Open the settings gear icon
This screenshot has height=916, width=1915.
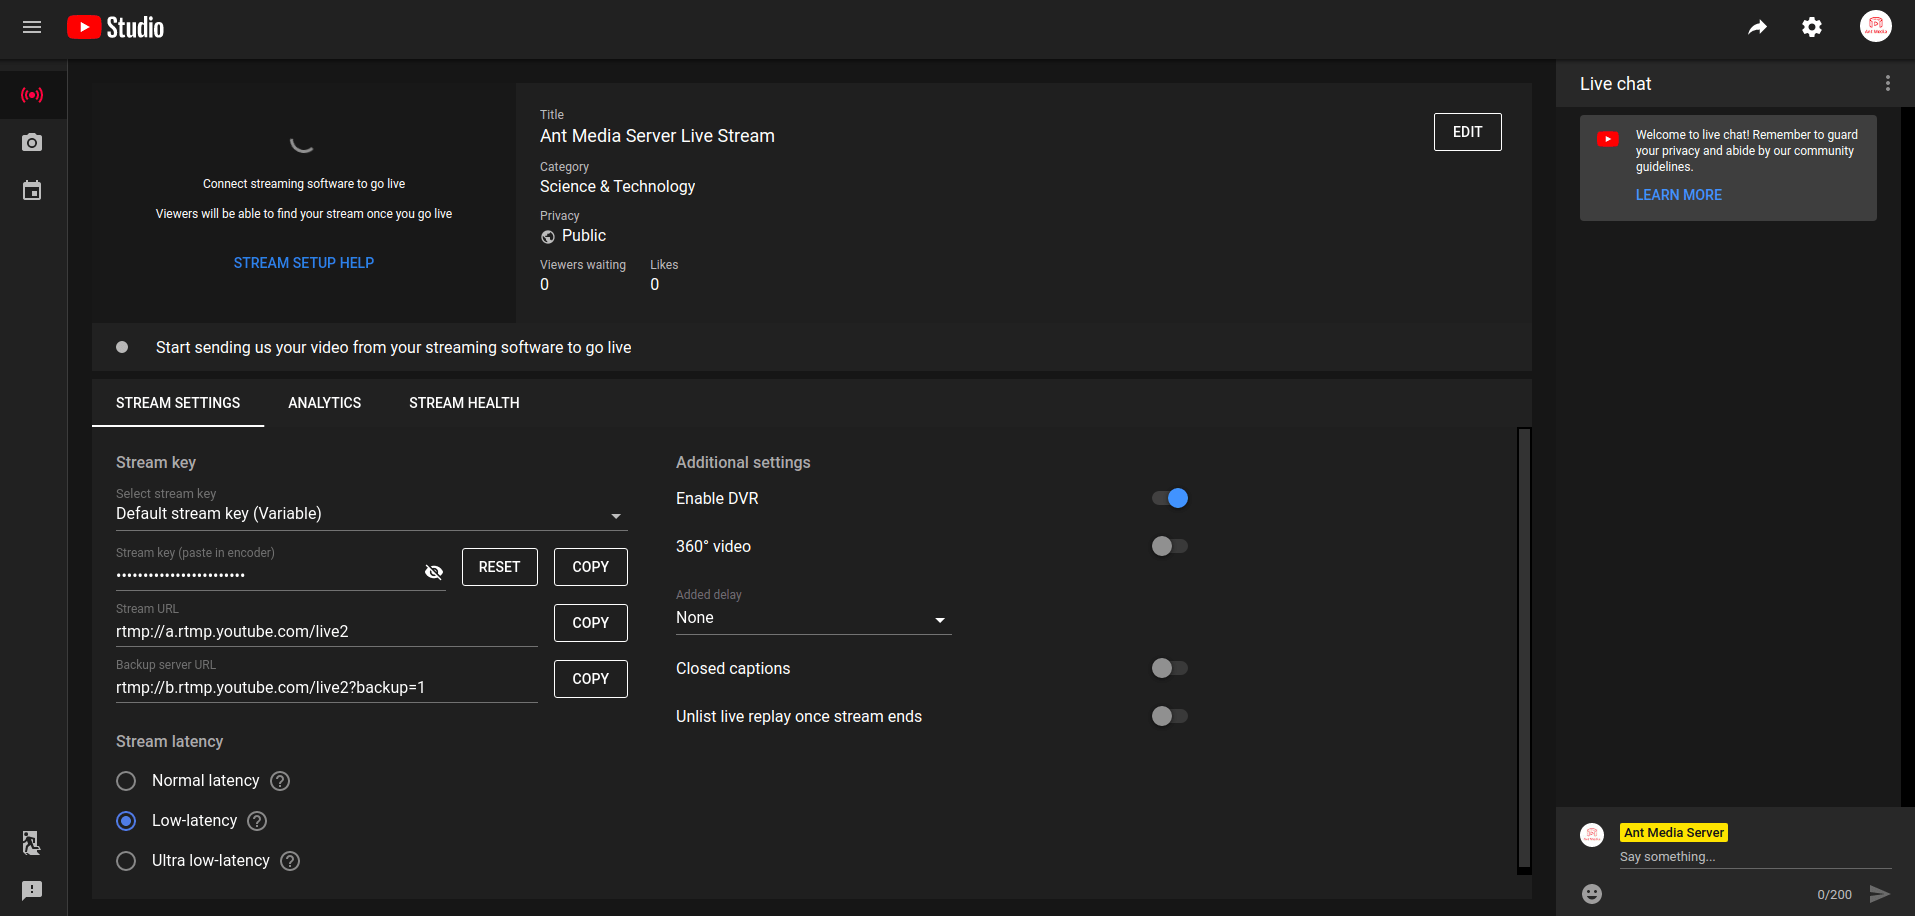tap(1812, 27)
